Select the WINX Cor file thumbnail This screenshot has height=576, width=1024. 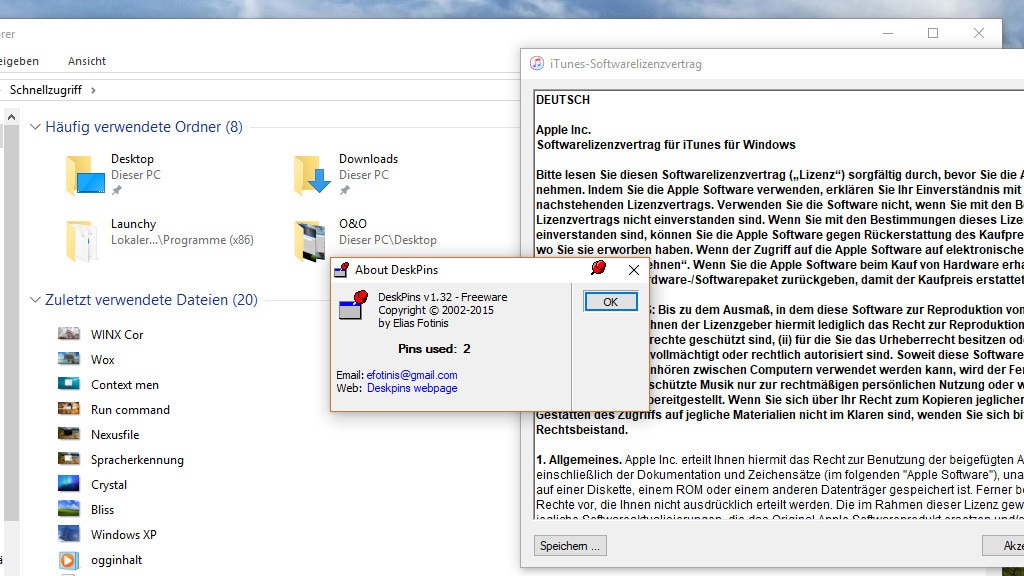tap(69, 334)
